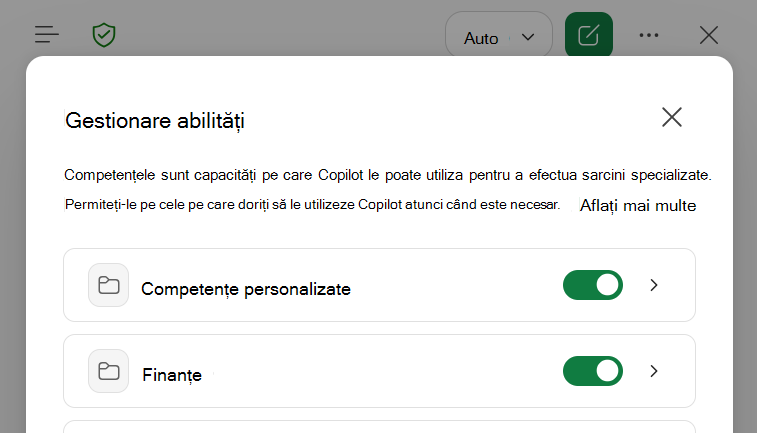
Task: Open the hamburger navigation menu
Action: point(46,35)
